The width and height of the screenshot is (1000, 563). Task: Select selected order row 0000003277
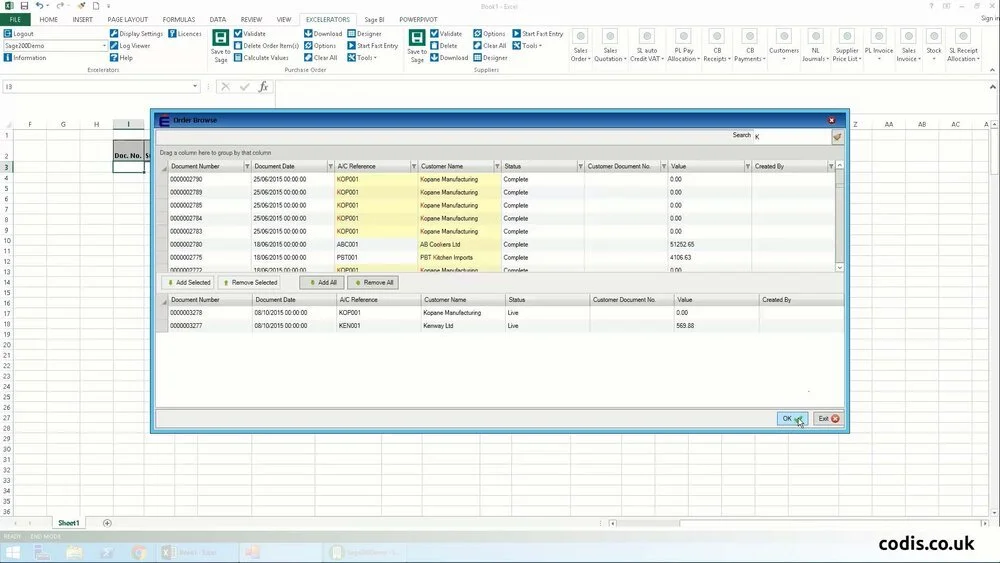coord(501,326)
